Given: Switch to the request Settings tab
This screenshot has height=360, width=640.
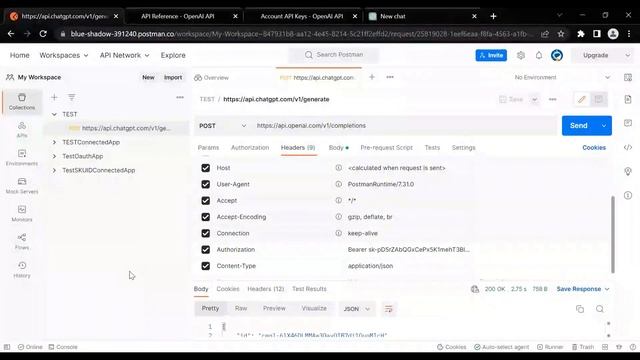Looking at the screenshot, I should click(463, 148).
